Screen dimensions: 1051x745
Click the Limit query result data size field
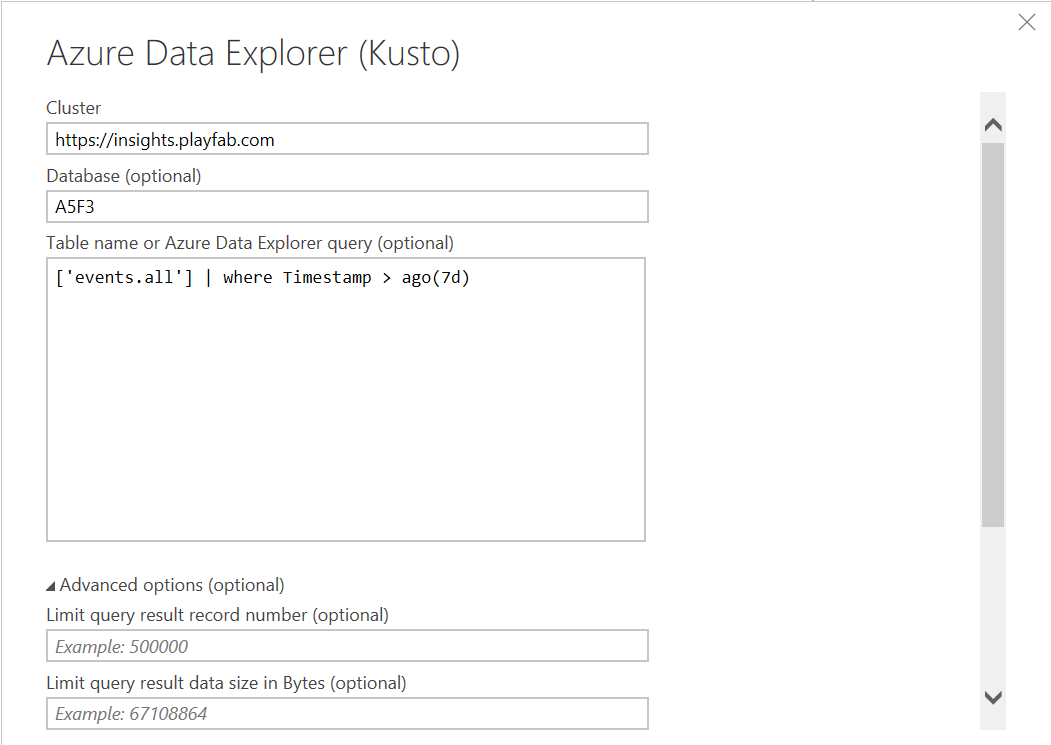click(347, 713)
